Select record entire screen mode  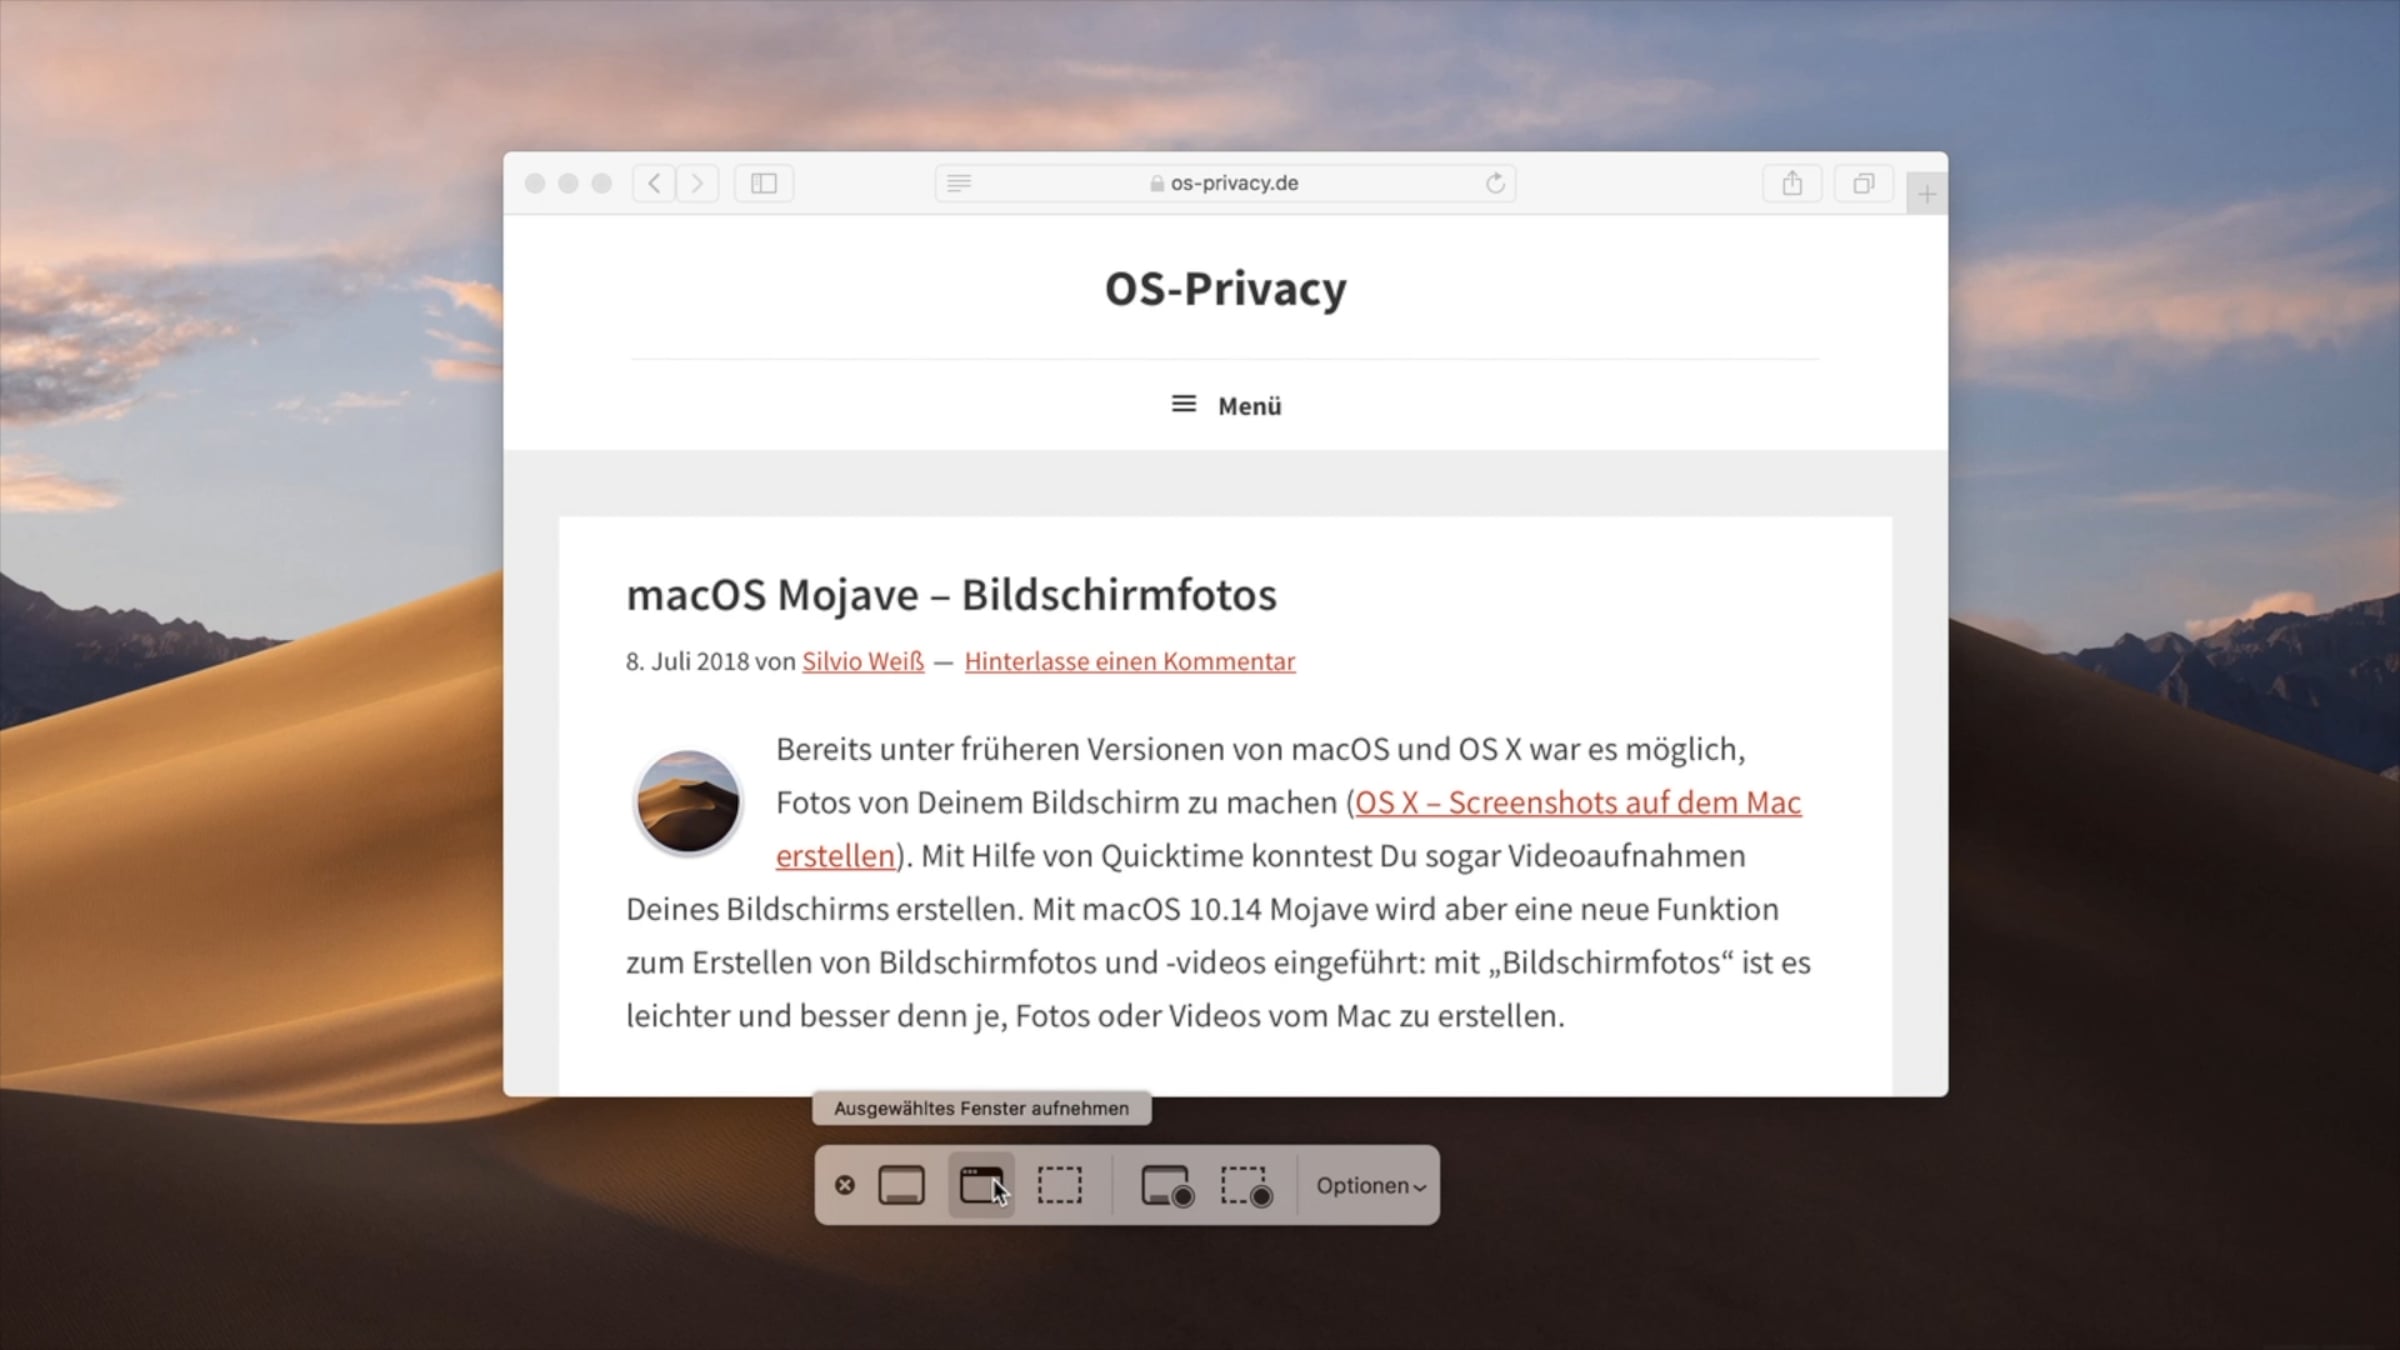pyautogui.click(x=1166, y=1185)
